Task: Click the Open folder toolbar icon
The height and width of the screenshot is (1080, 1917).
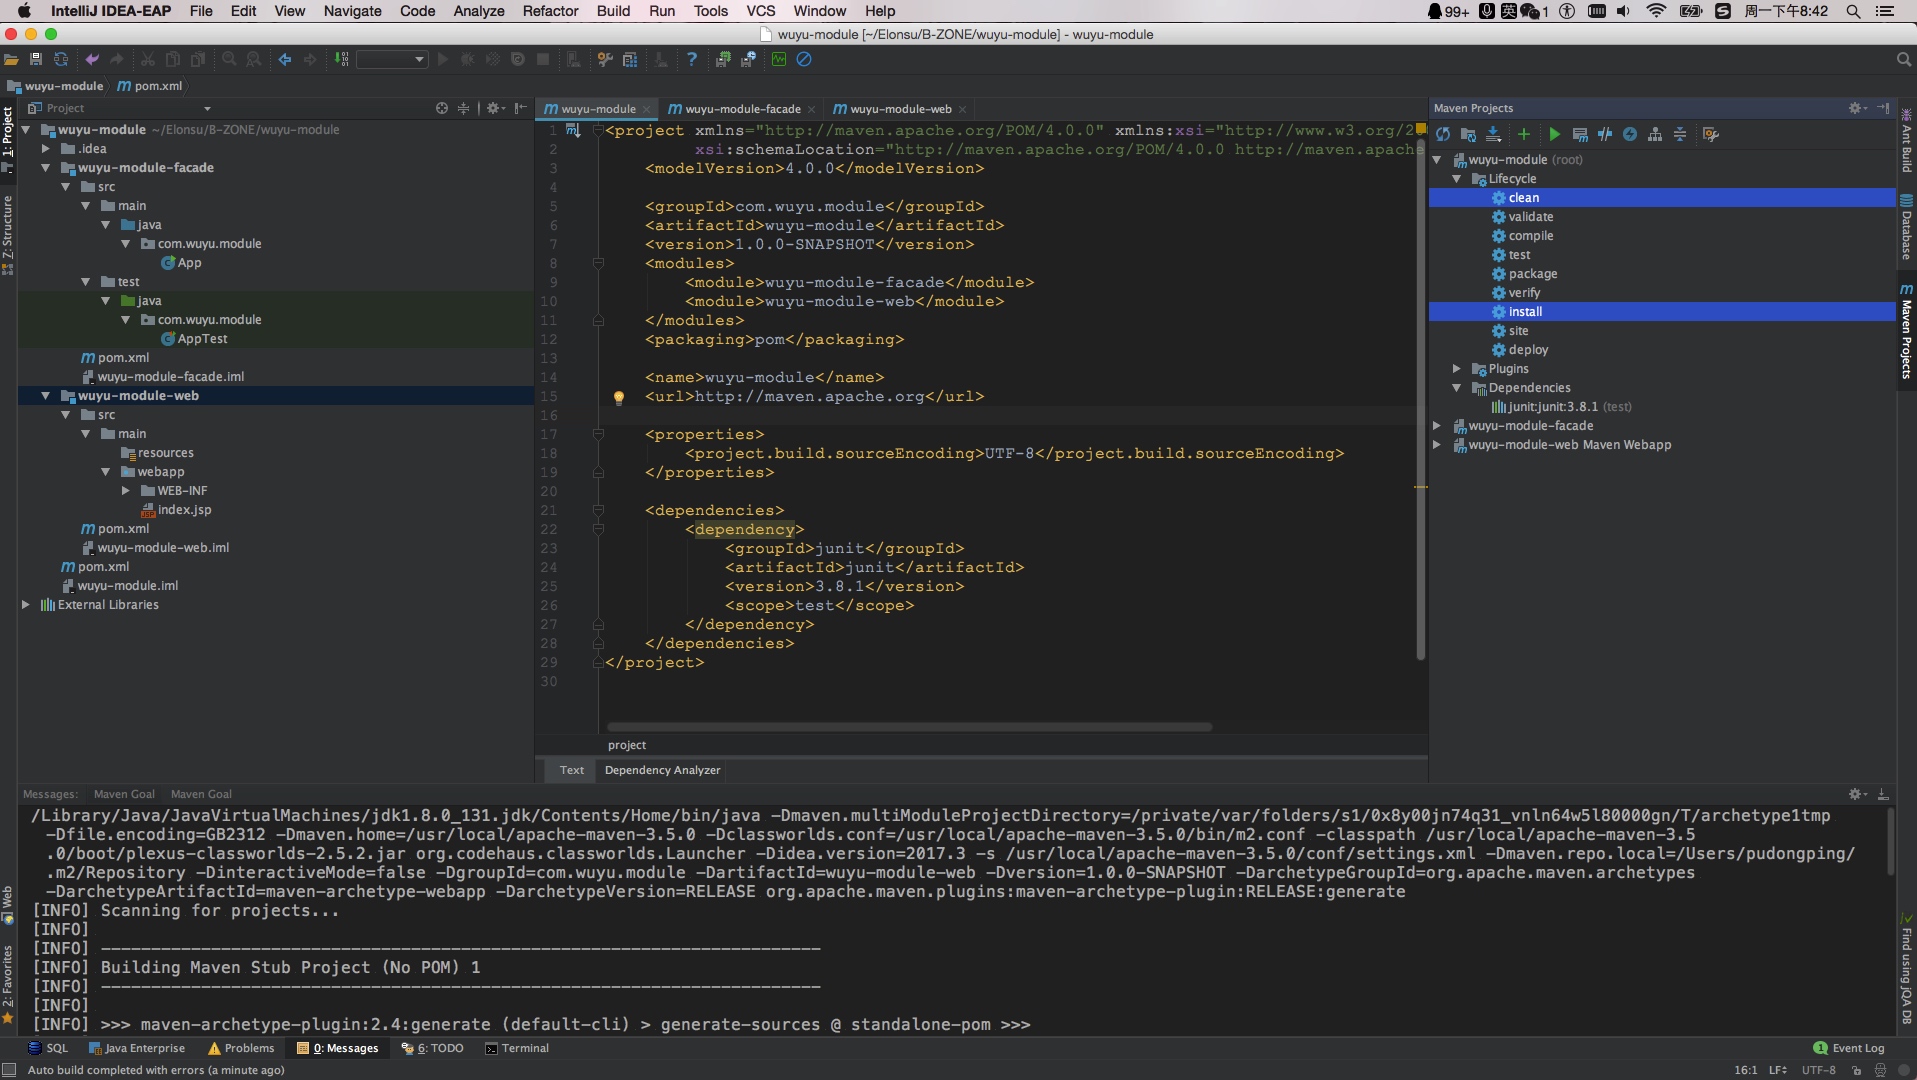Action: [11, 60]
